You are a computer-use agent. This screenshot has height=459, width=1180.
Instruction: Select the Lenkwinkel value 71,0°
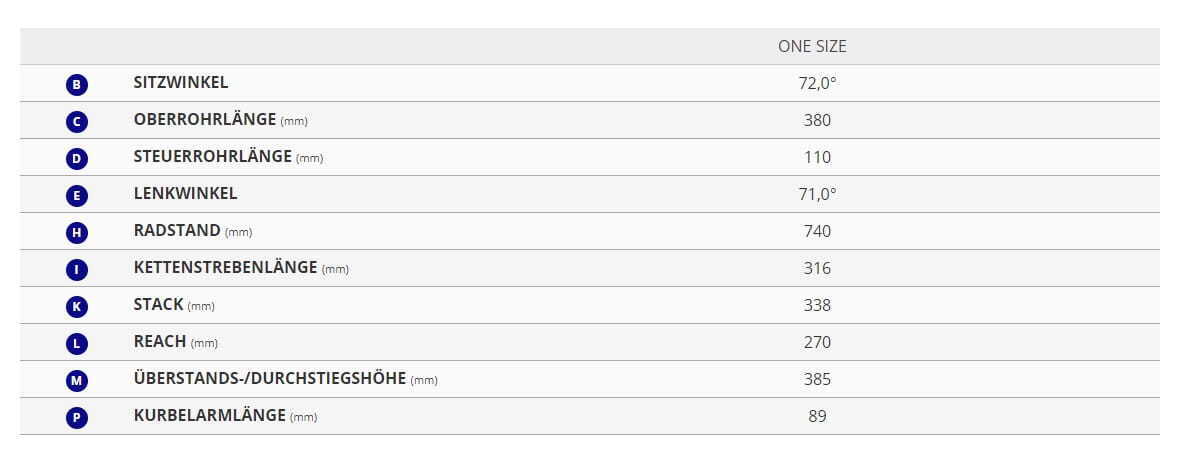[817, 194]
